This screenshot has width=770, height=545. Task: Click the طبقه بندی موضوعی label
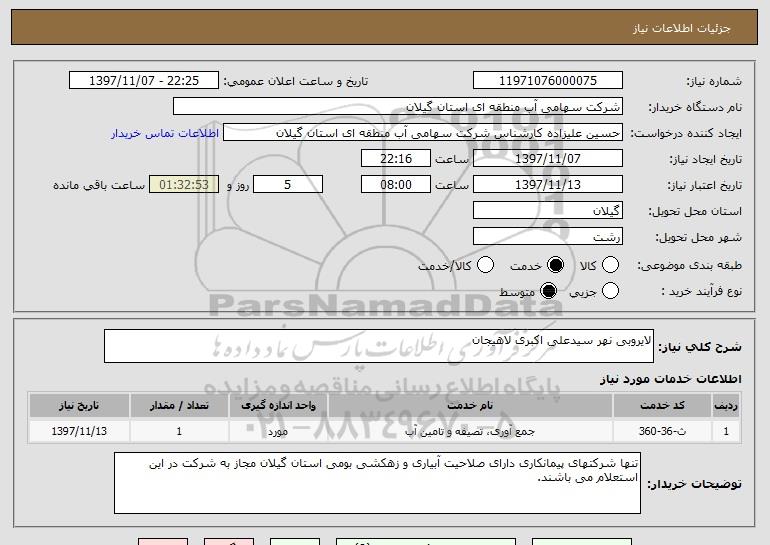(689, 265)
